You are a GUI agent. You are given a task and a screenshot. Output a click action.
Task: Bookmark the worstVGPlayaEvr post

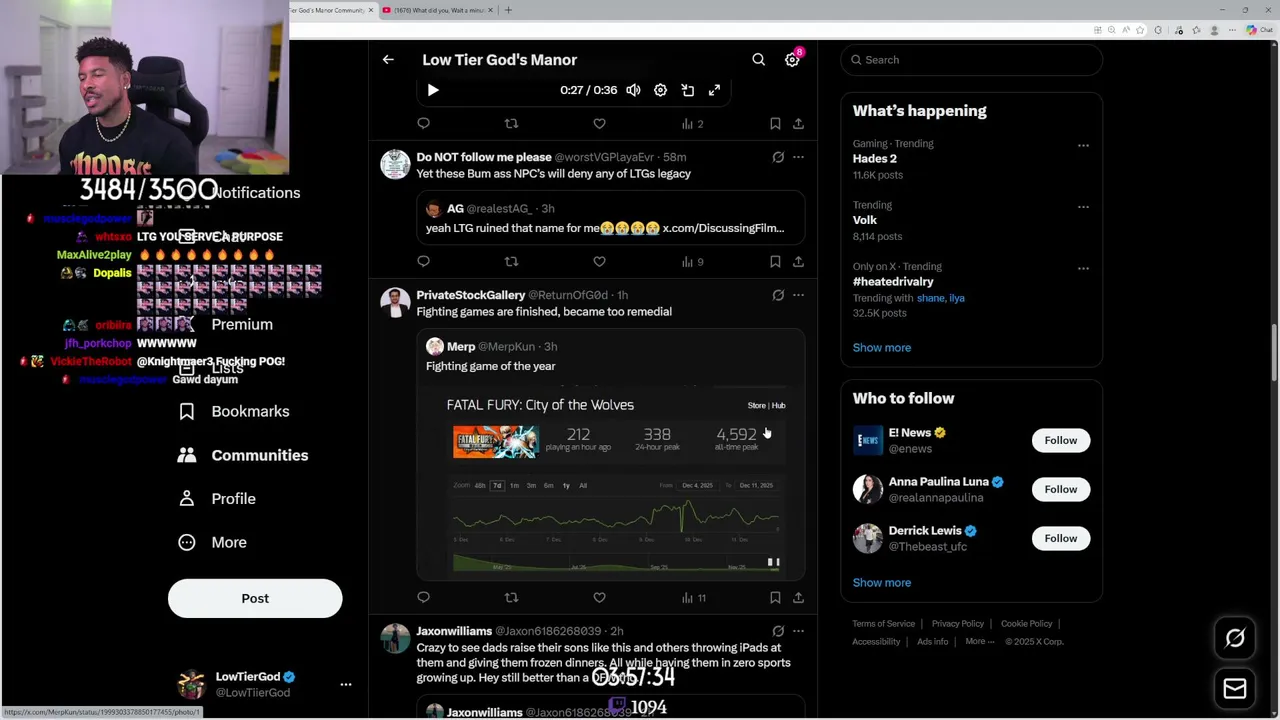[x=775, y=262]
